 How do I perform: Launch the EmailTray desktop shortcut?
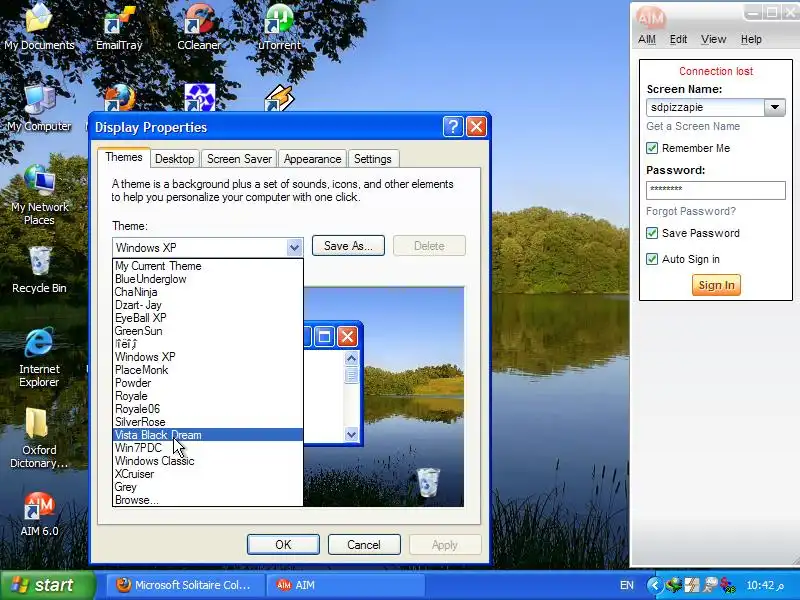(119, 28)
